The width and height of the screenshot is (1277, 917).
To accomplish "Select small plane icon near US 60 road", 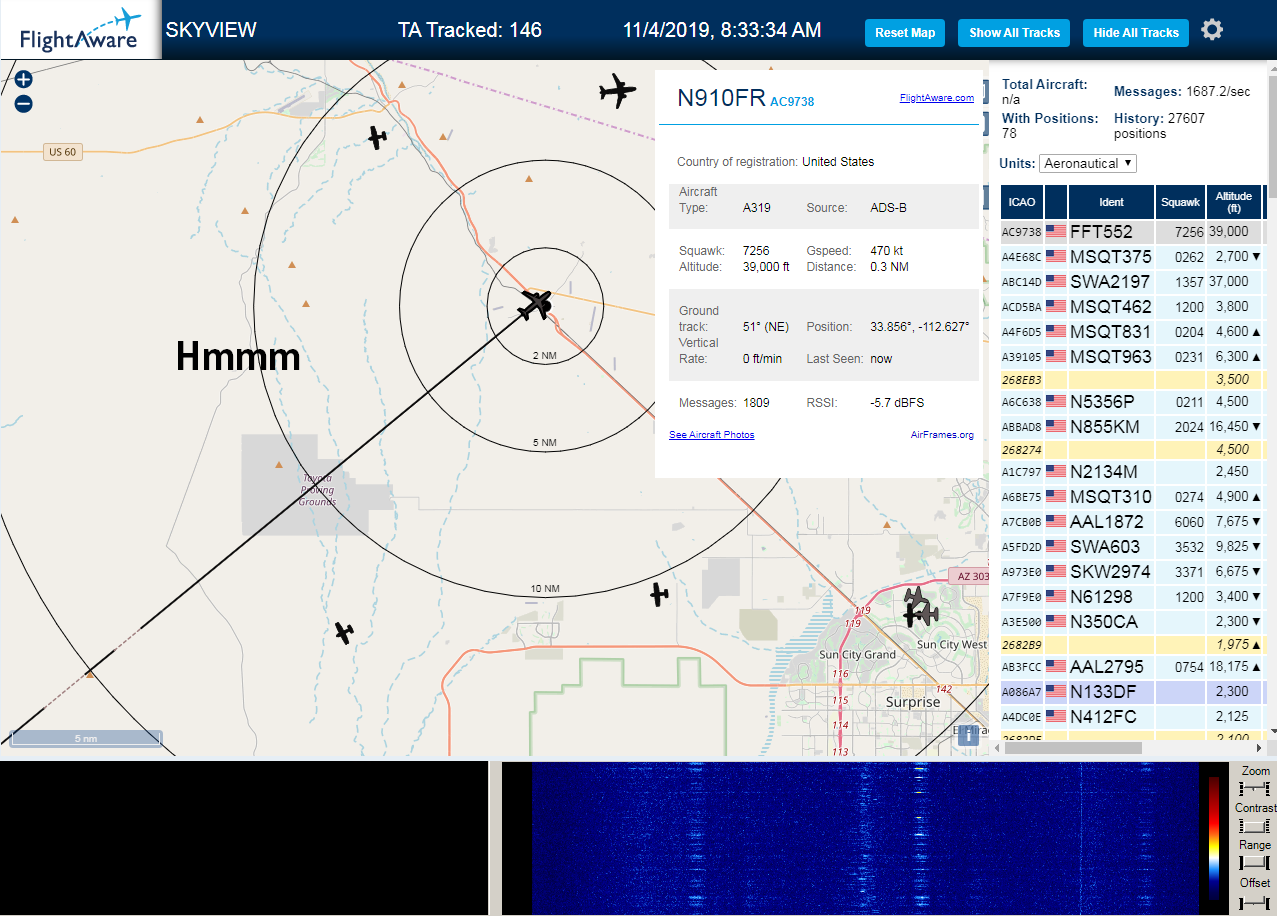I will click(376, 137).
